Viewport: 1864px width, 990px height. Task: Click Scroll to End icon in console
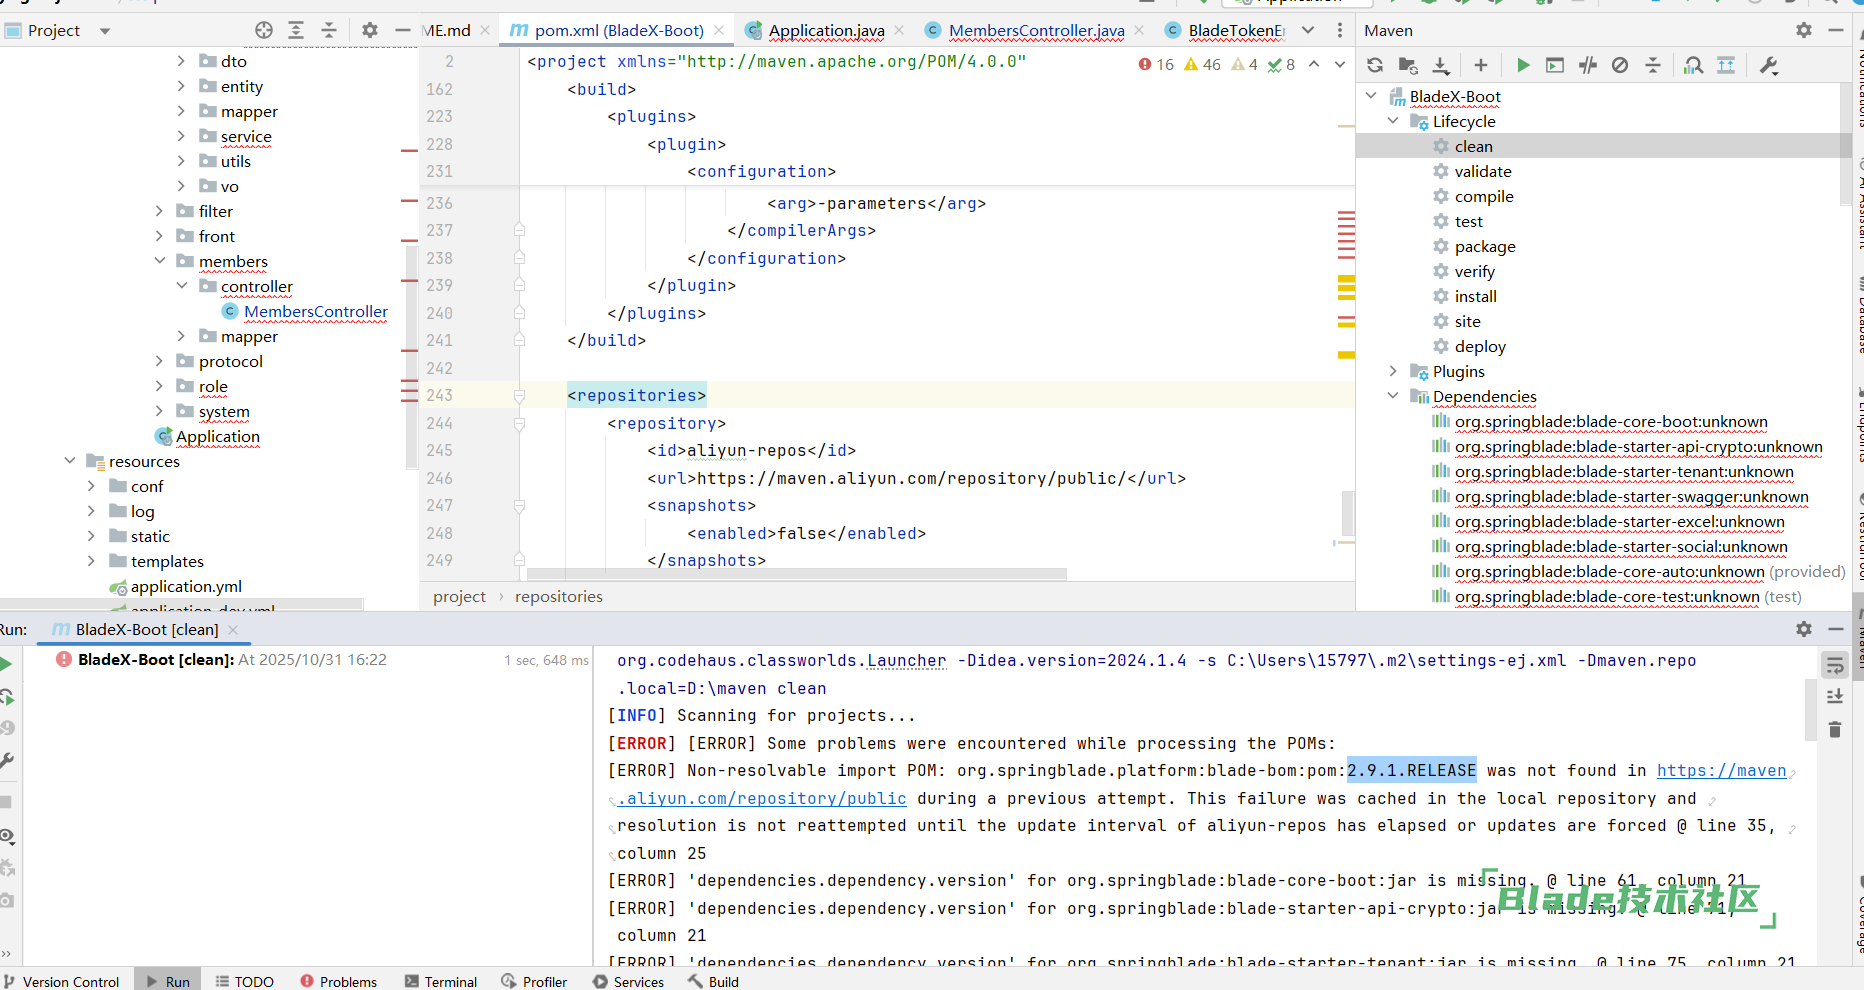coord(1835,697)
